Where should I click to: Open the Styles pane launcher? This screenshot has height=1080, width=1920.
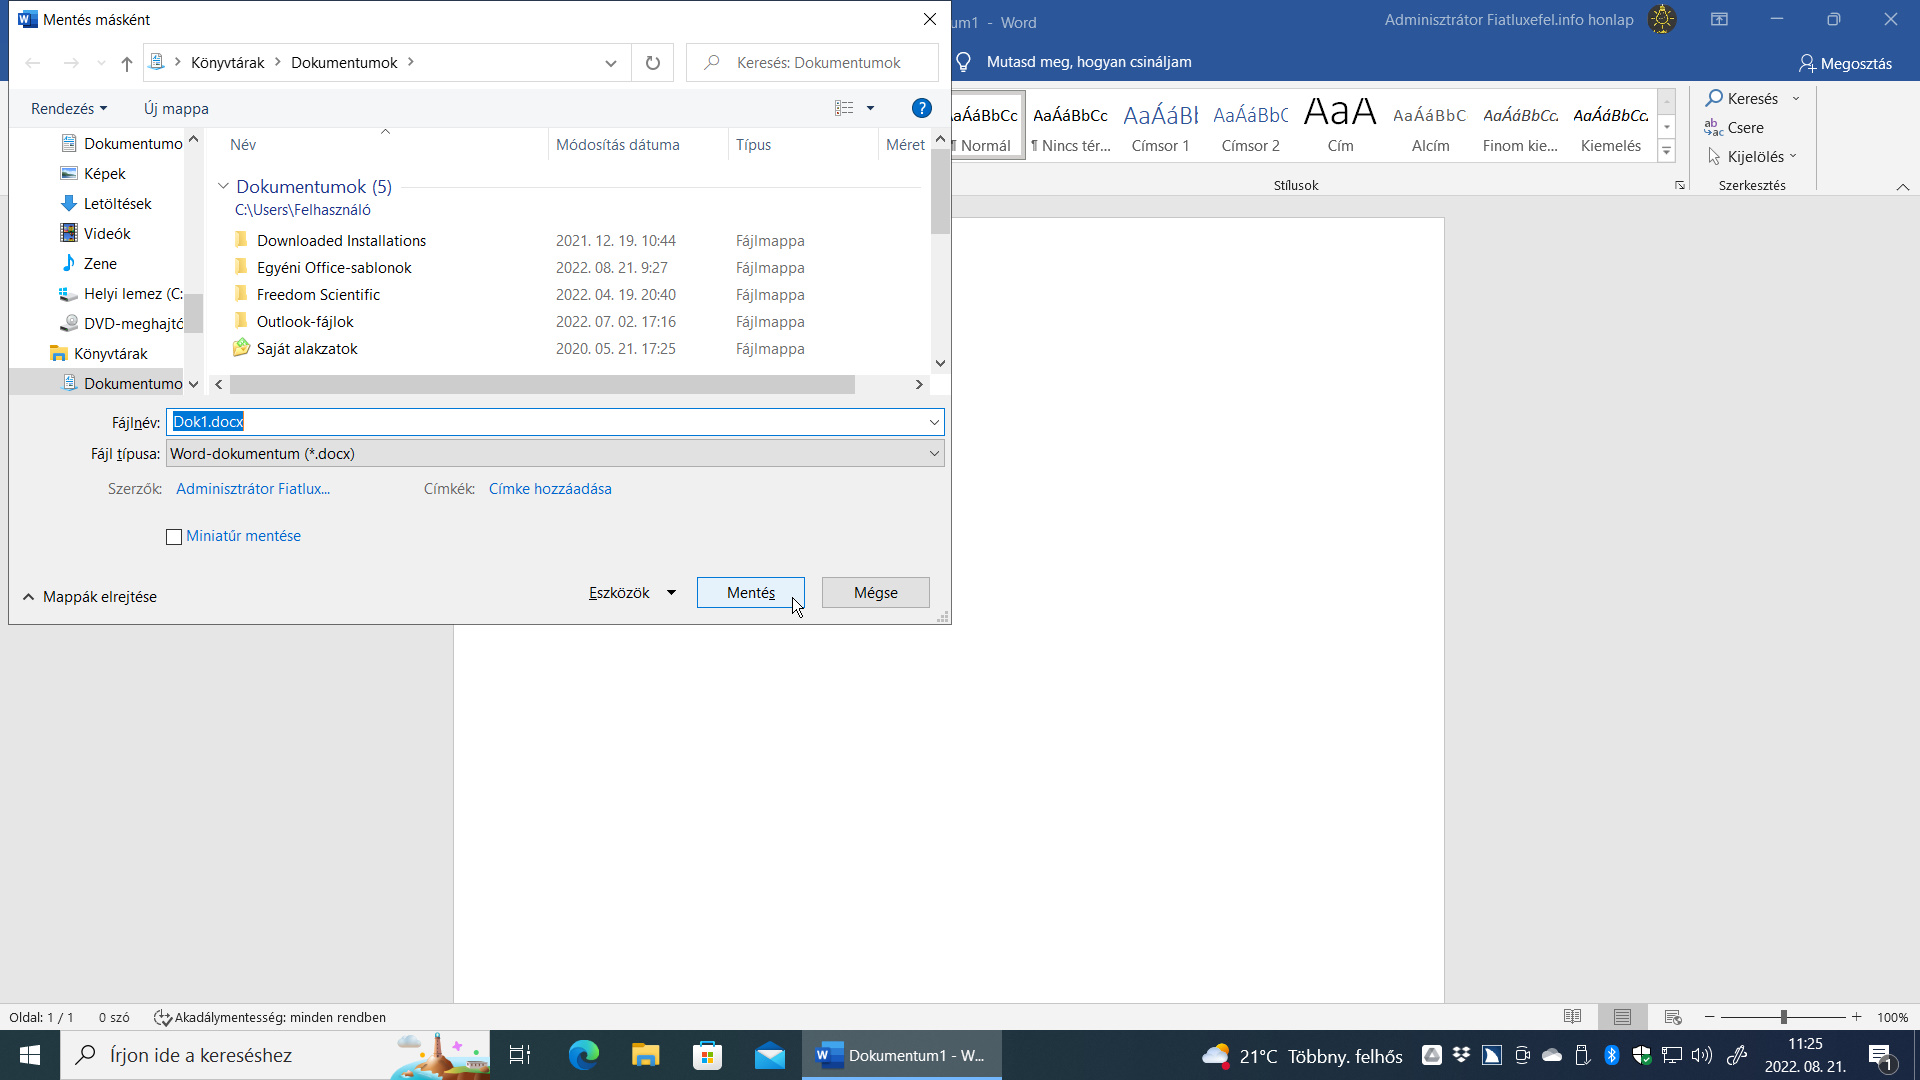1680,186
